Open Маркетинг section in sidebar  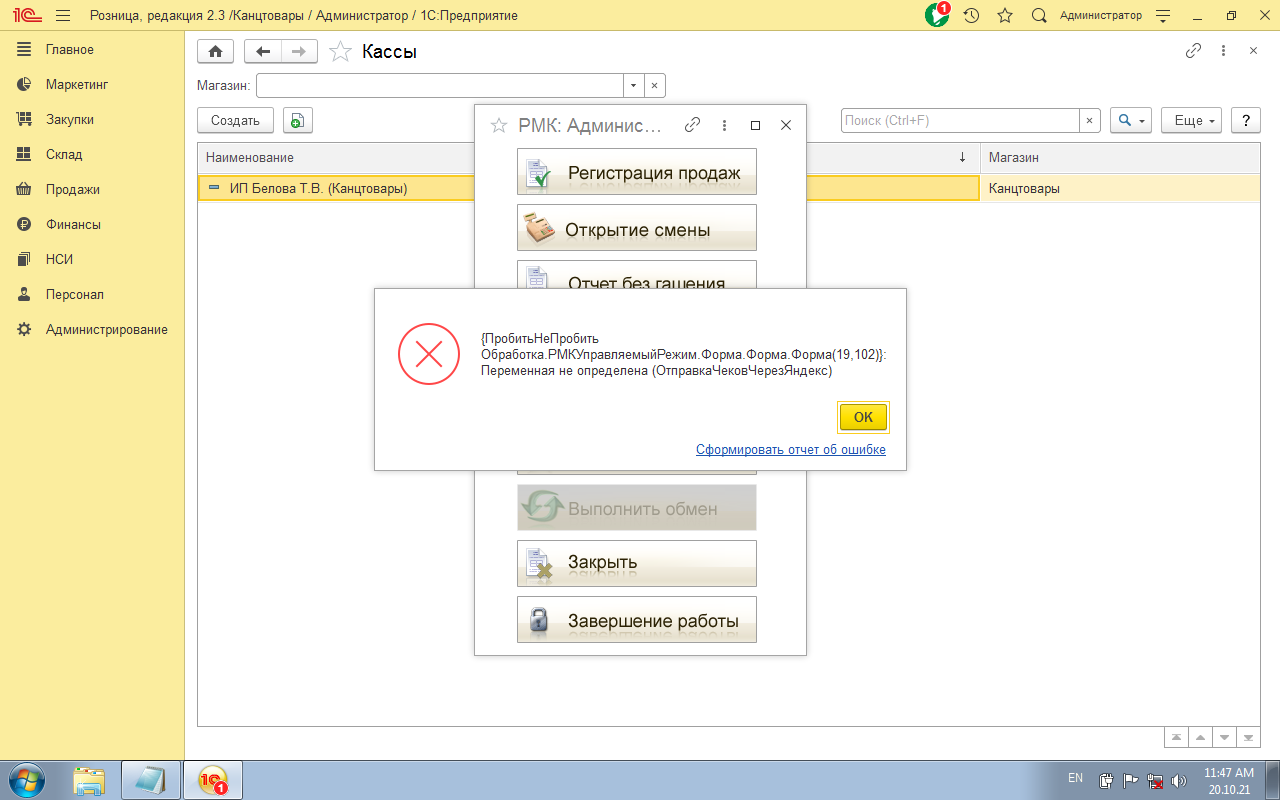coord(76,84)
